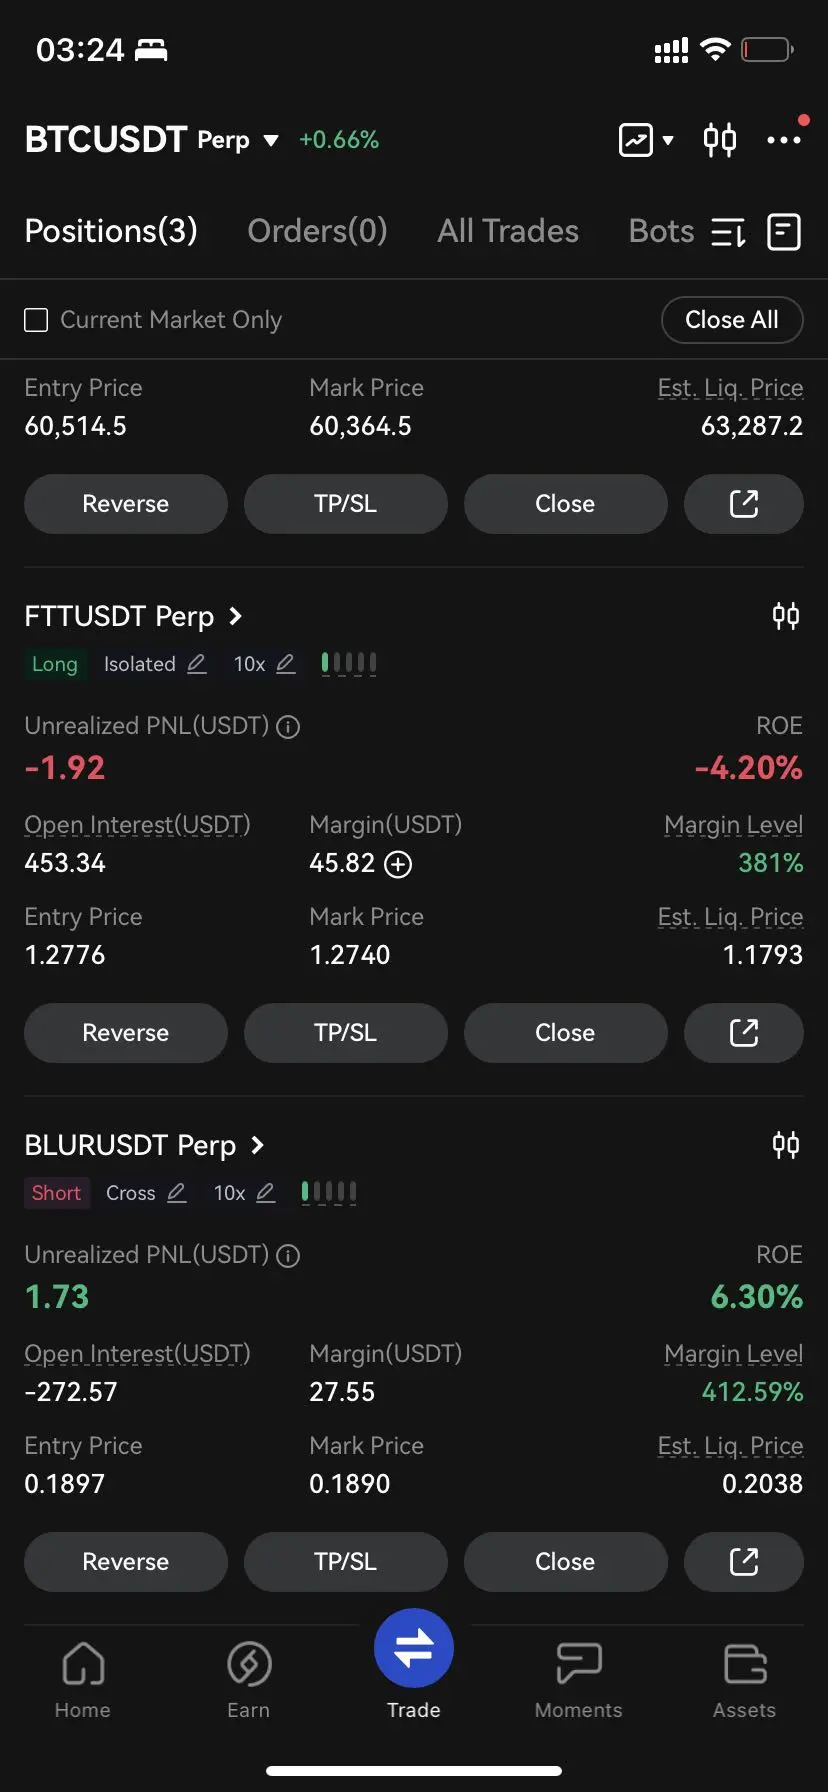The height and width of the screenshot is (1792, 828).
Task: Share the BLURUSDT position via share icon
Action: [744, 1562]
